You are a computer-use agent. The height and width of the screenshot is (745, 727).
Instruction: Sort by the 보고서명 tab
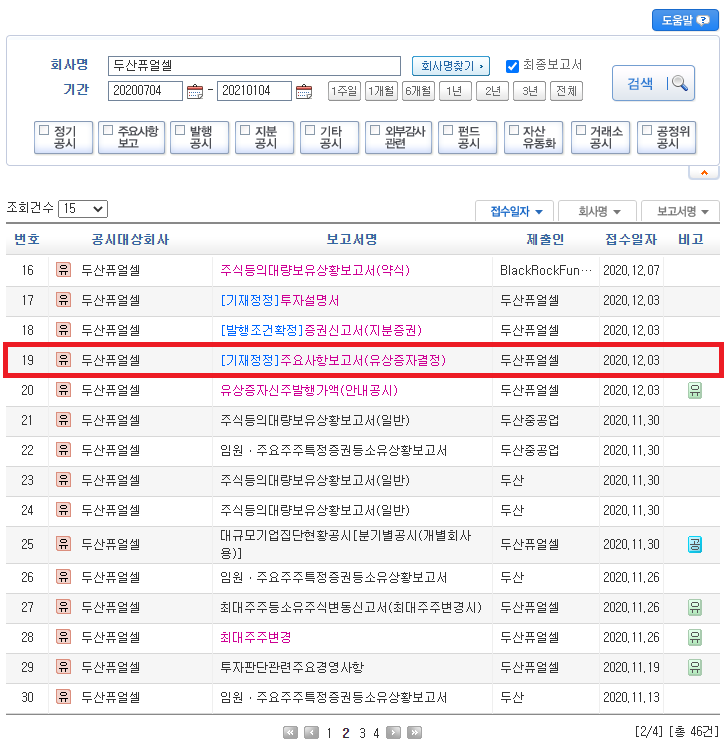coord(681,211)
